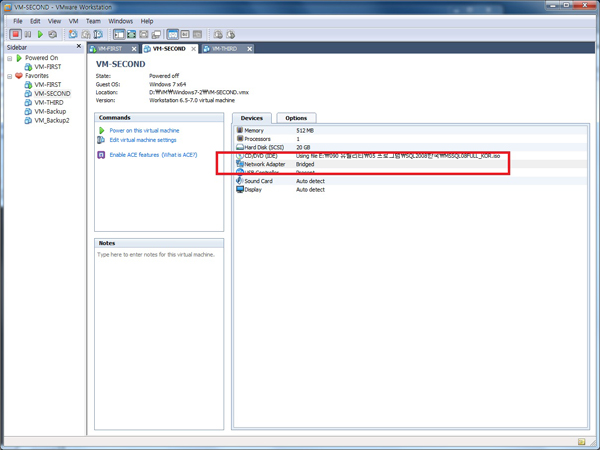Select VM-SECOND in Favorites
The width and height of the screenshot is (600, 450).
click(52, 93)
